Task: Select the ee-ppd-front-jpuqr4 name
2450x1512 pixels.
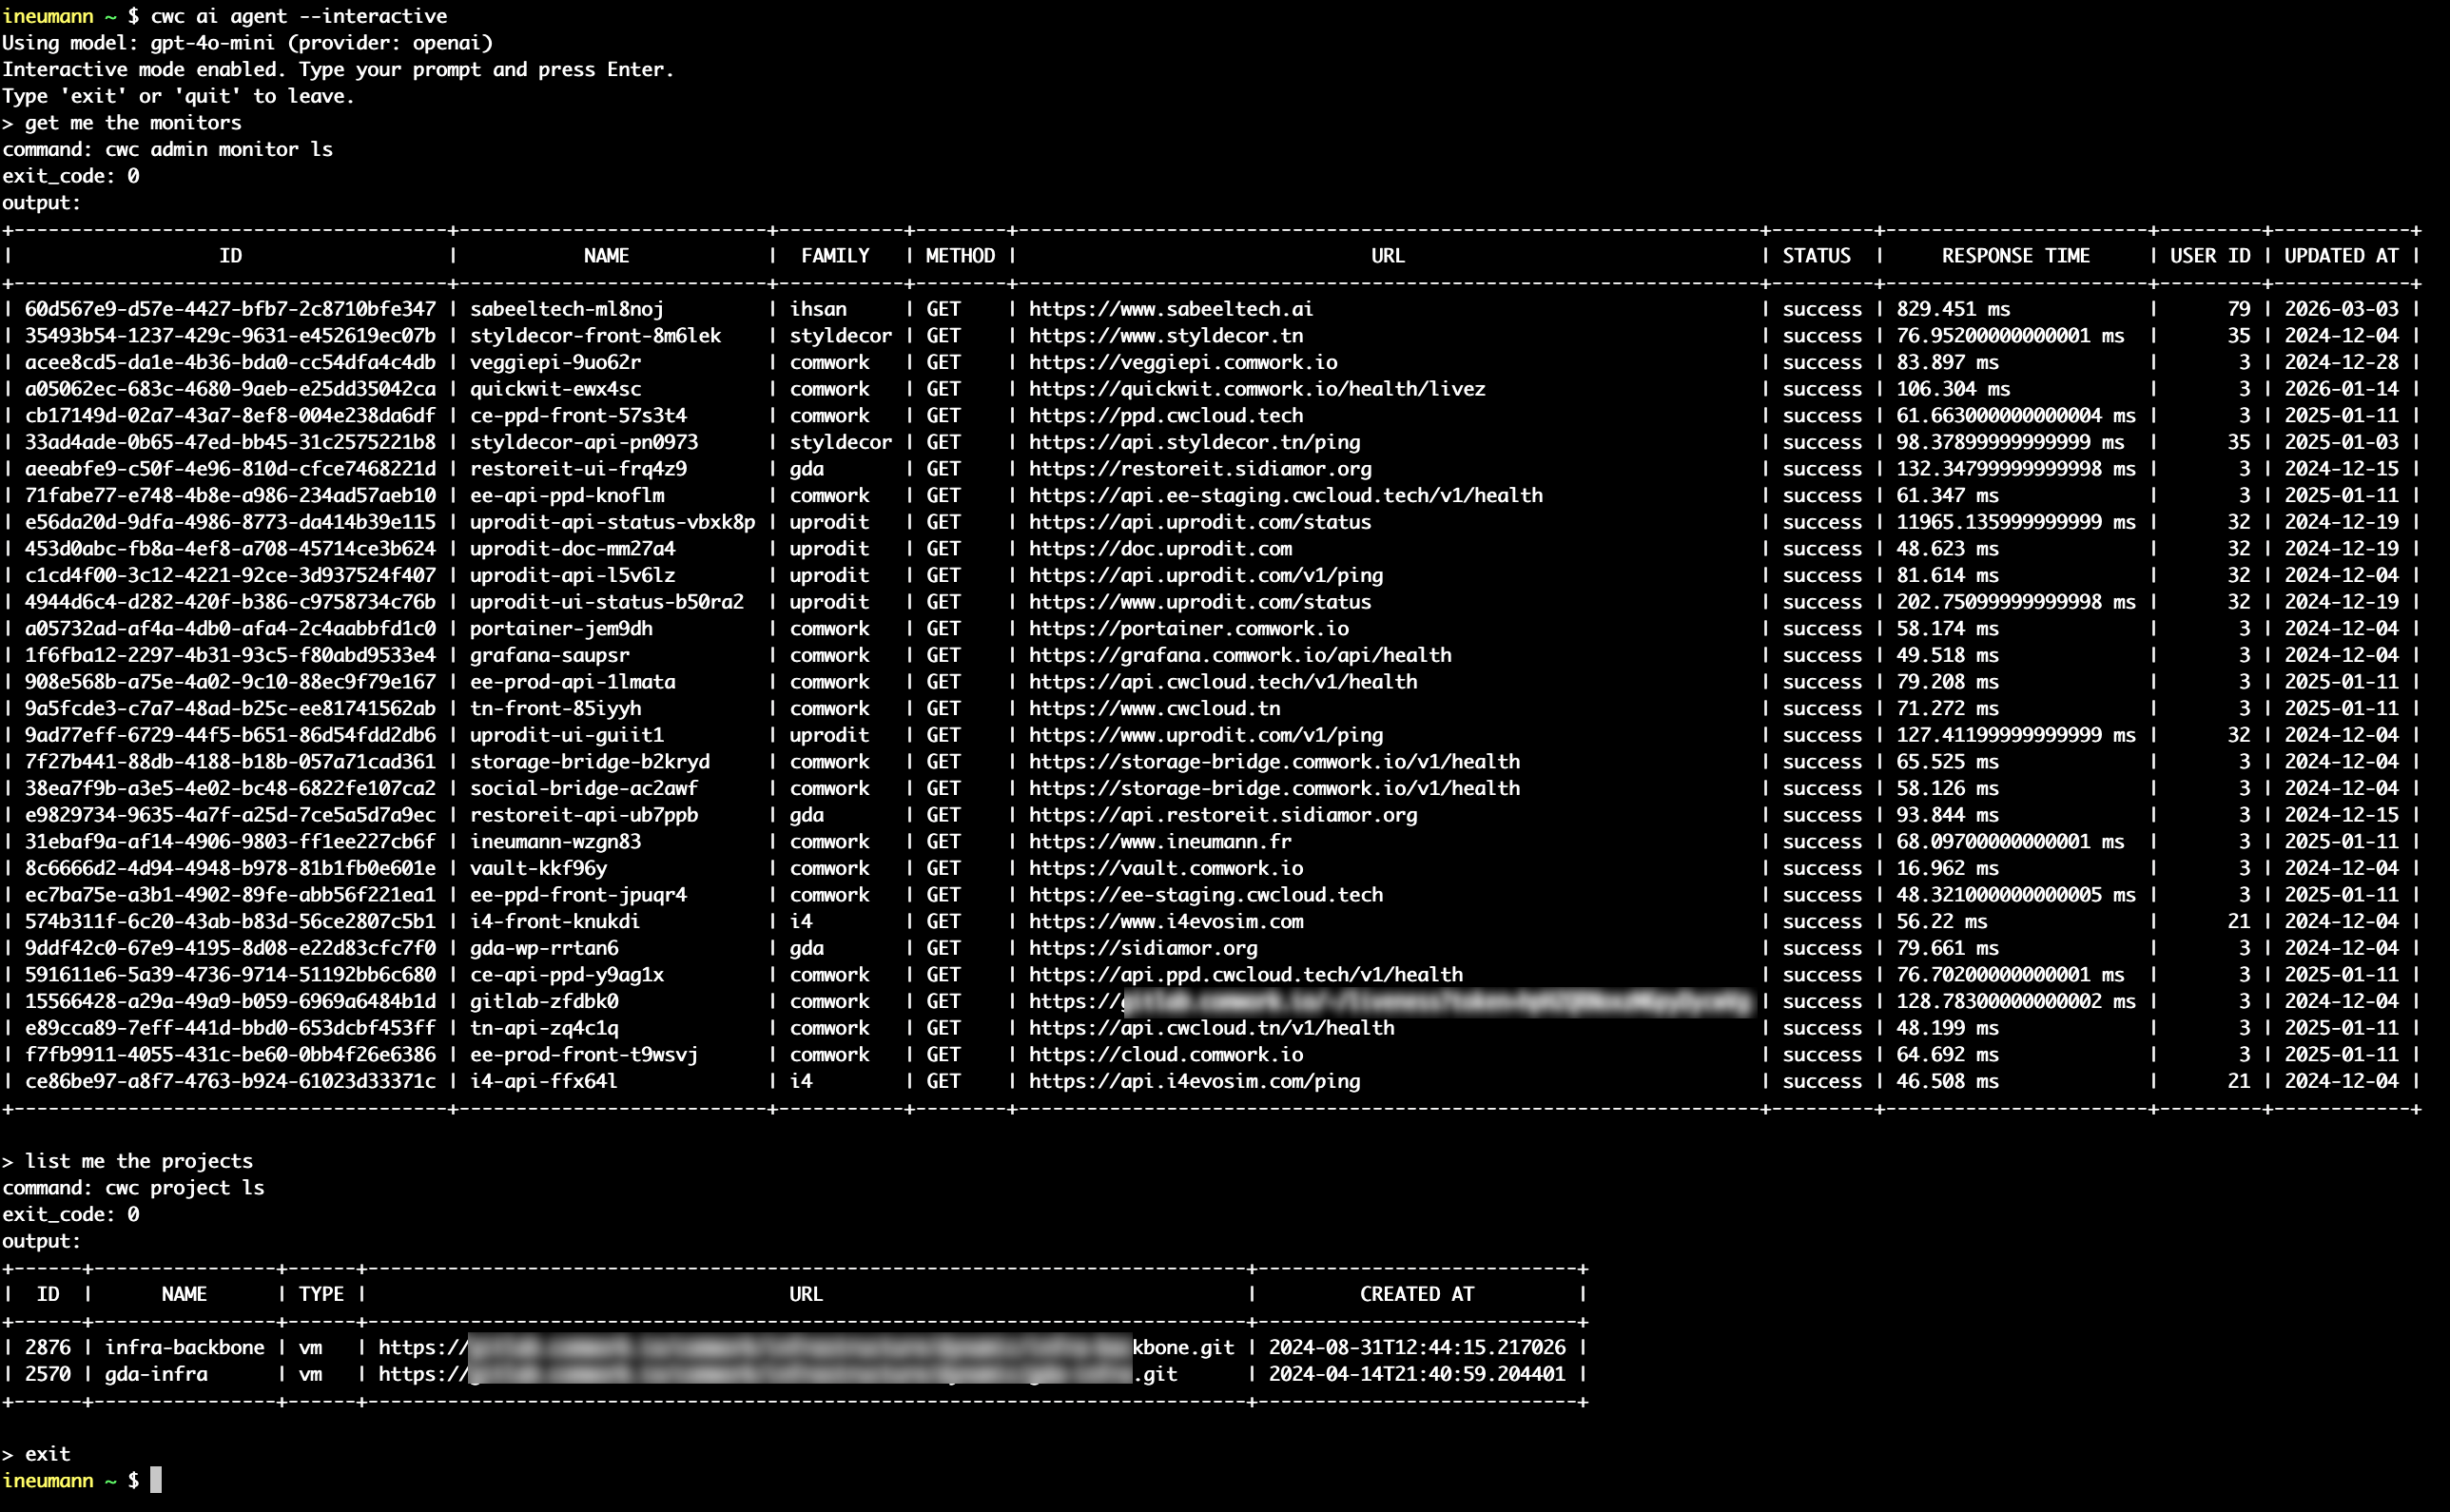Action: [x=578, y=895]
